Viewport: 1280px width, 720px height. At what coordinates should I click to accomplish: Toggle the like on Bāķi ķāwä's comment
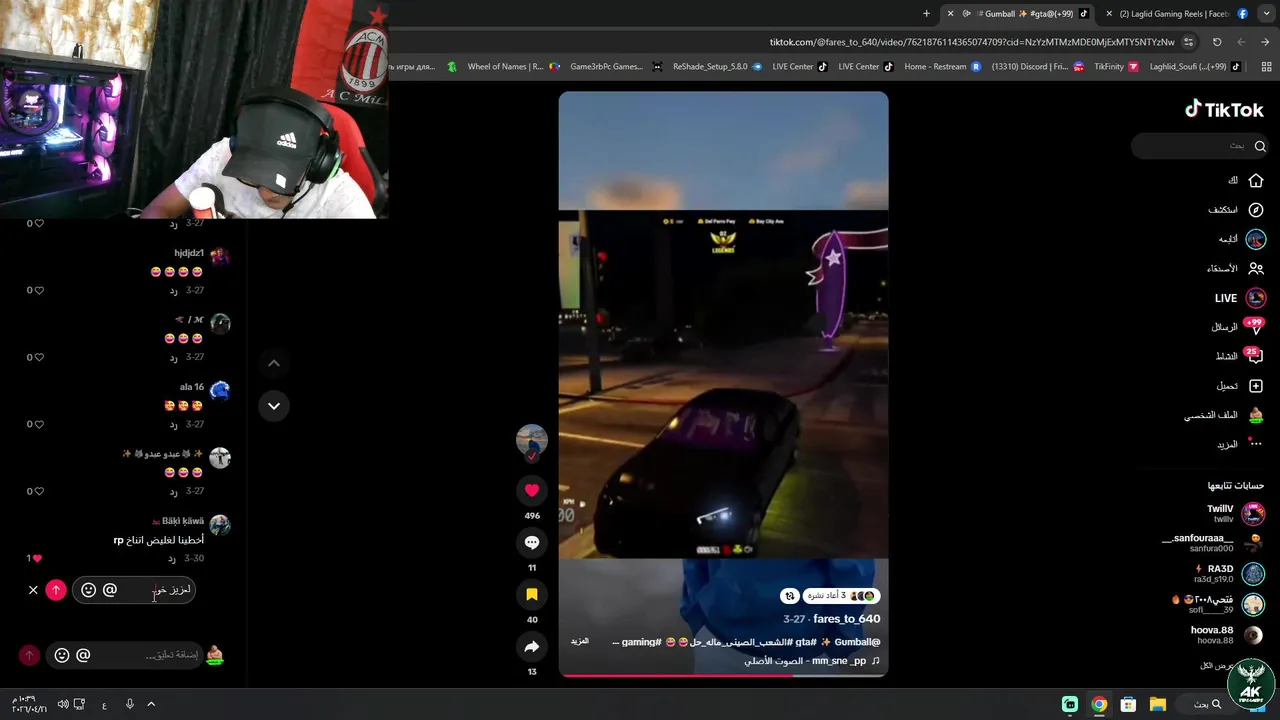click(x=37, y=558)
